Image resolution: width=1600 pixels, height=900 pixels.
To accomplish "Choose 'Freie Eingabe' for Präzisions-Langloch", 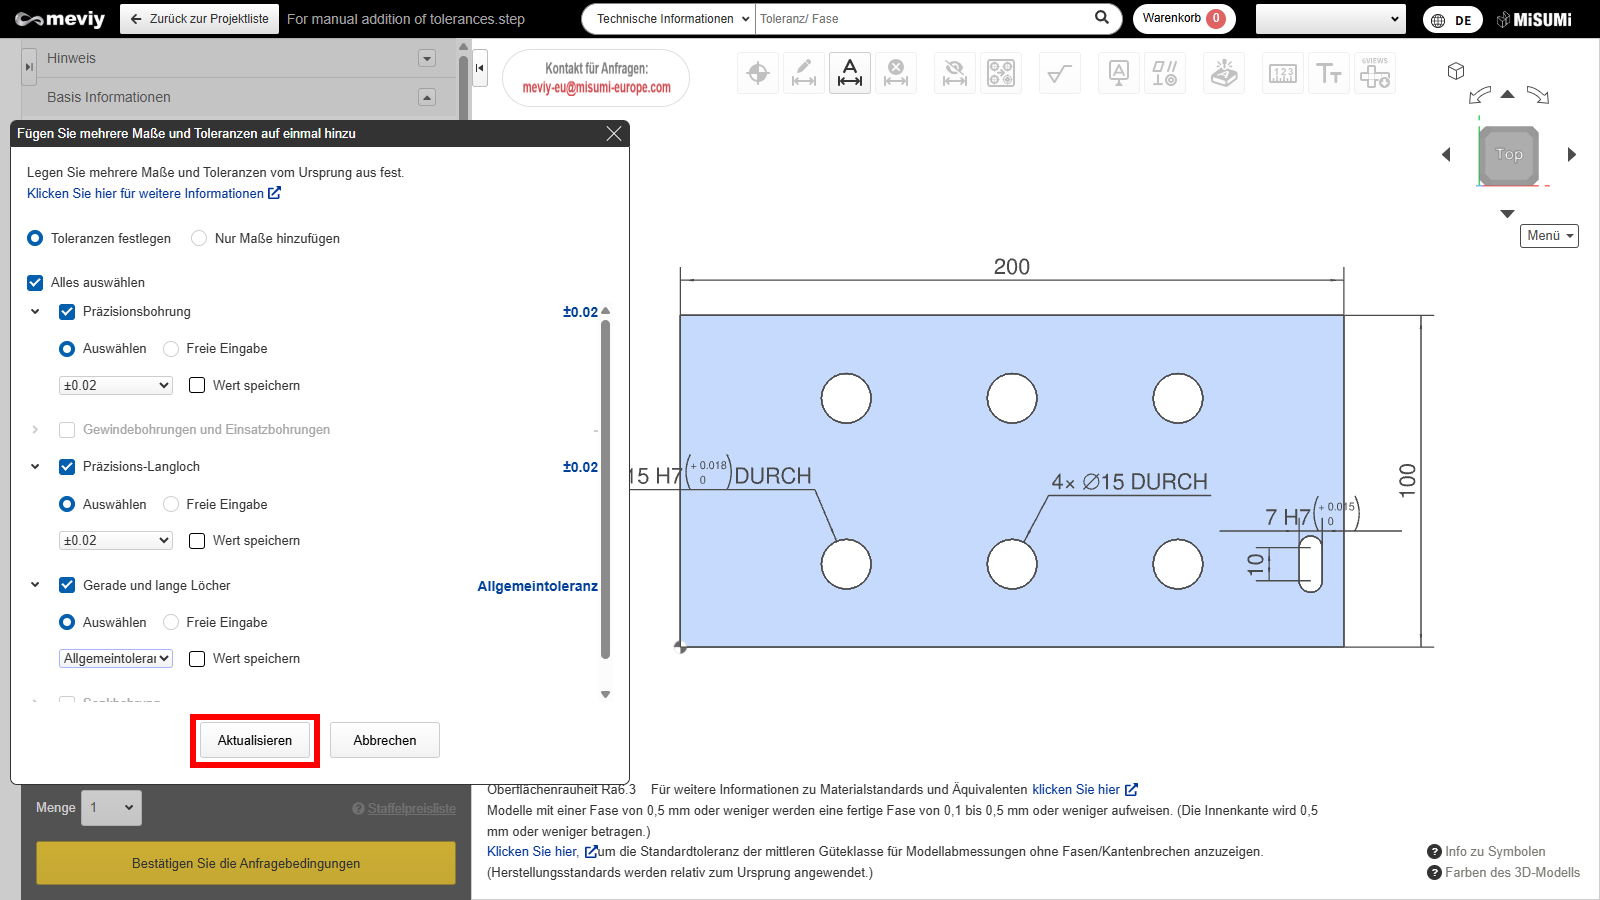I will click(x=171, y=504).
